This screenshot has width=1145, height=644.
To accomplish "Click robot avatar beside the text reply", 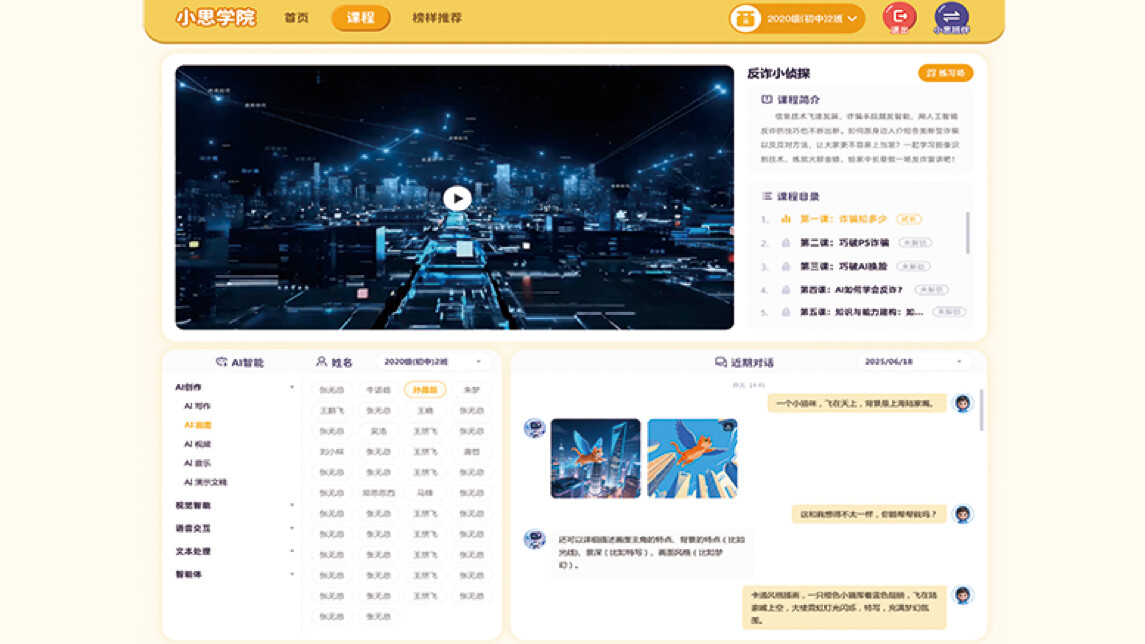I will coord(535,540).
